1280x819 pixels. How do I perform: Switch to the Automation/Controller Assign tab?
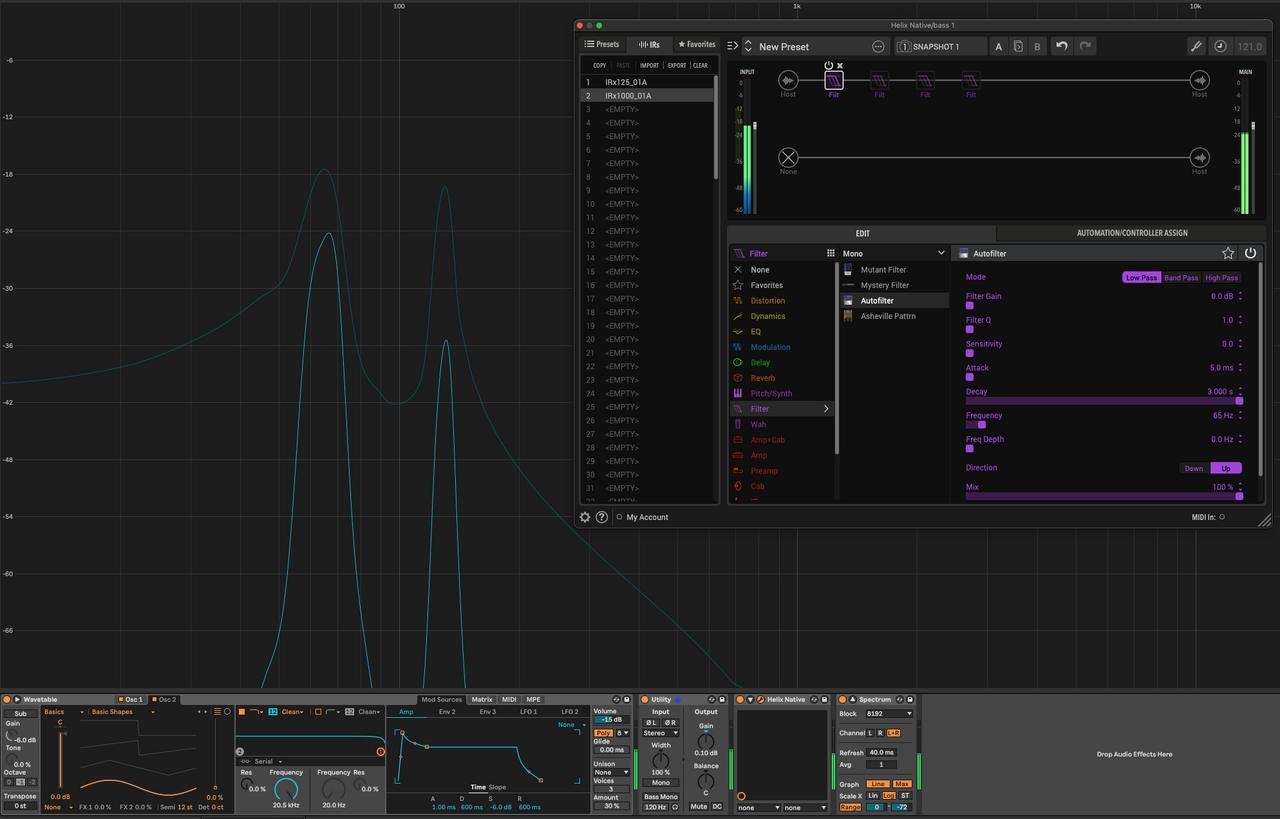click(x=1132, y=233)
